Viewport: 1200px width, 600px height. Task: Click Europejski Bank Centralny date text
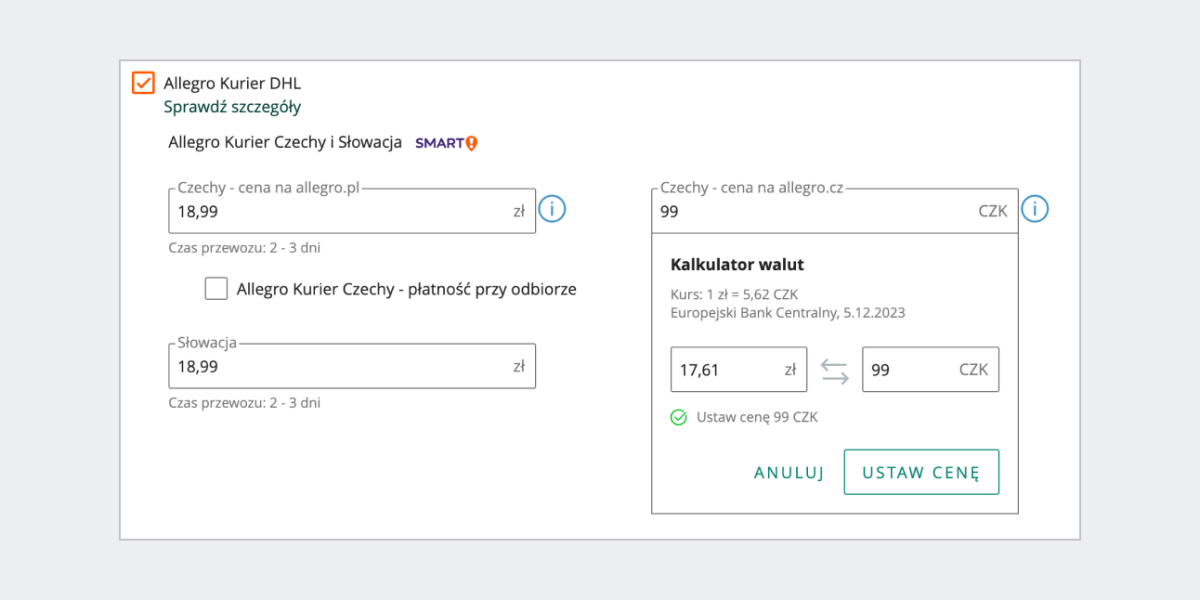(x=788, y=313)
